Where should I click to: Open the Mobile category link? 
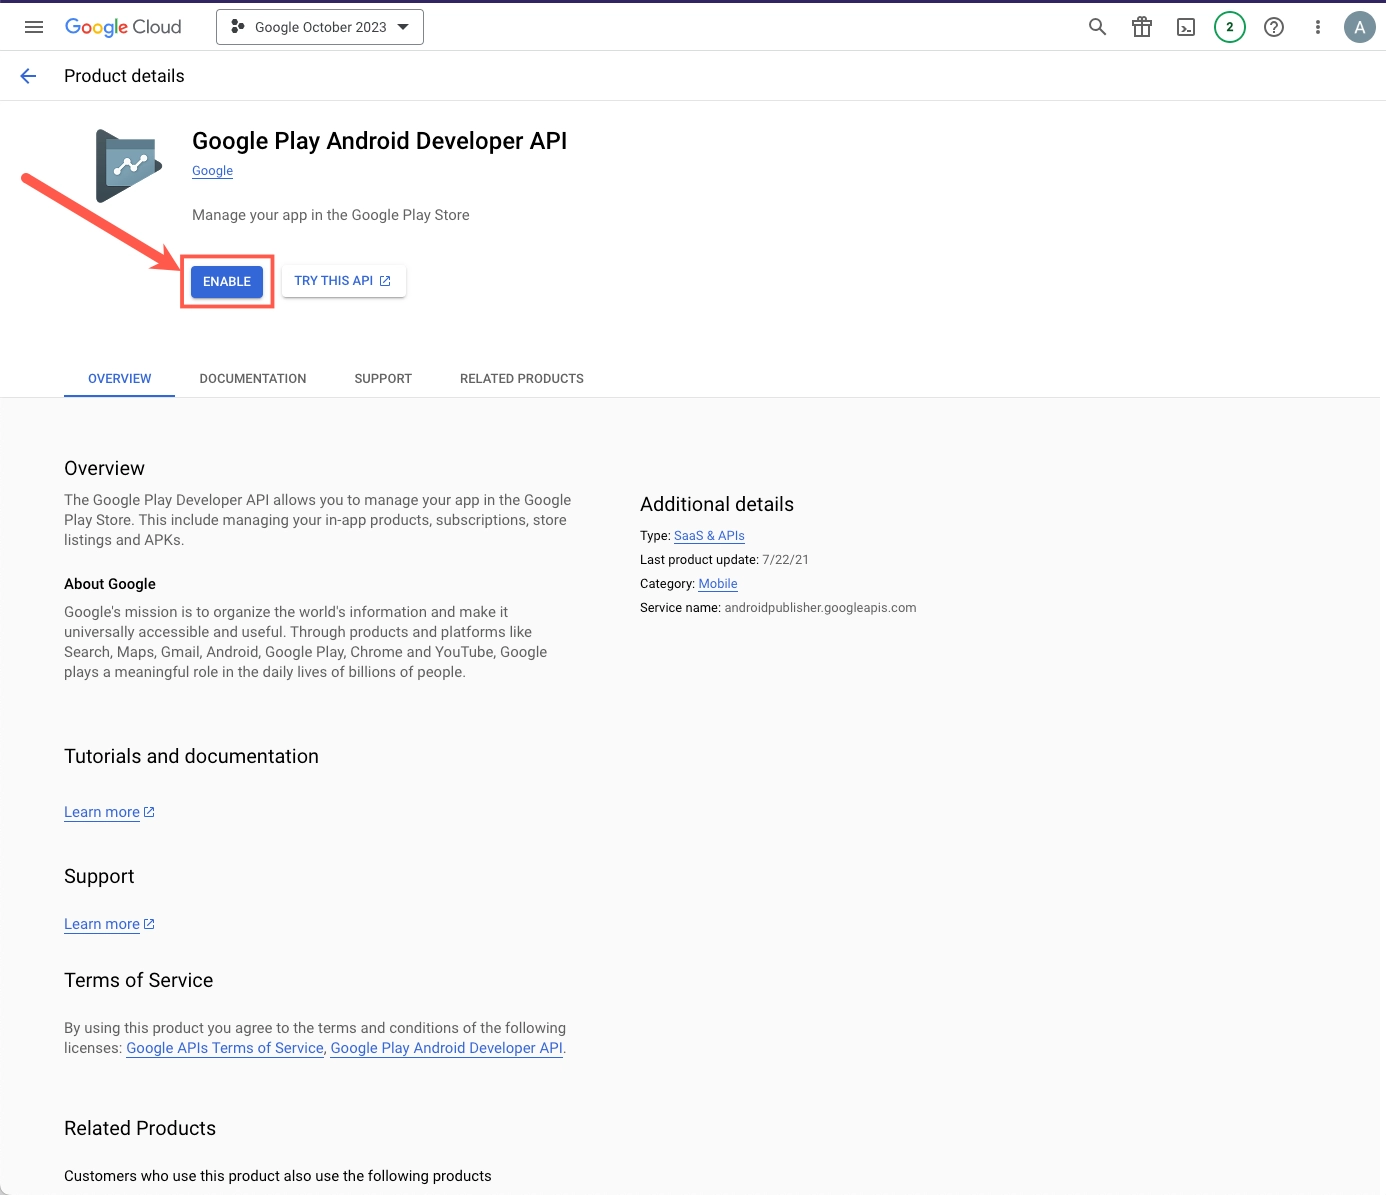(x=718, y=584)
